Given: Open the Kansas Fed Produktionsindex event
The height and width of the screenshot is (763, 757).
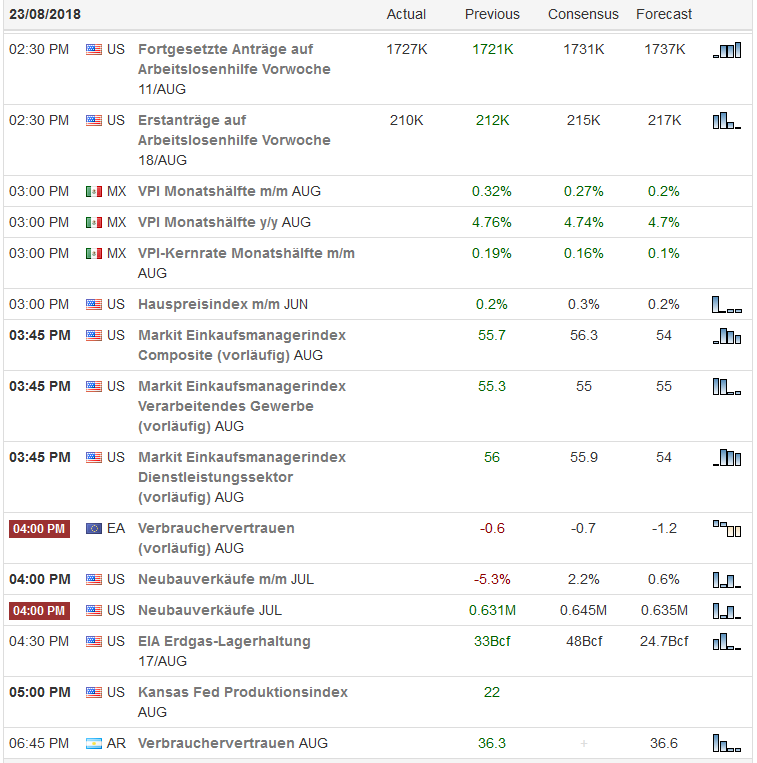Looking at the screenshot, I should point(243,692).
